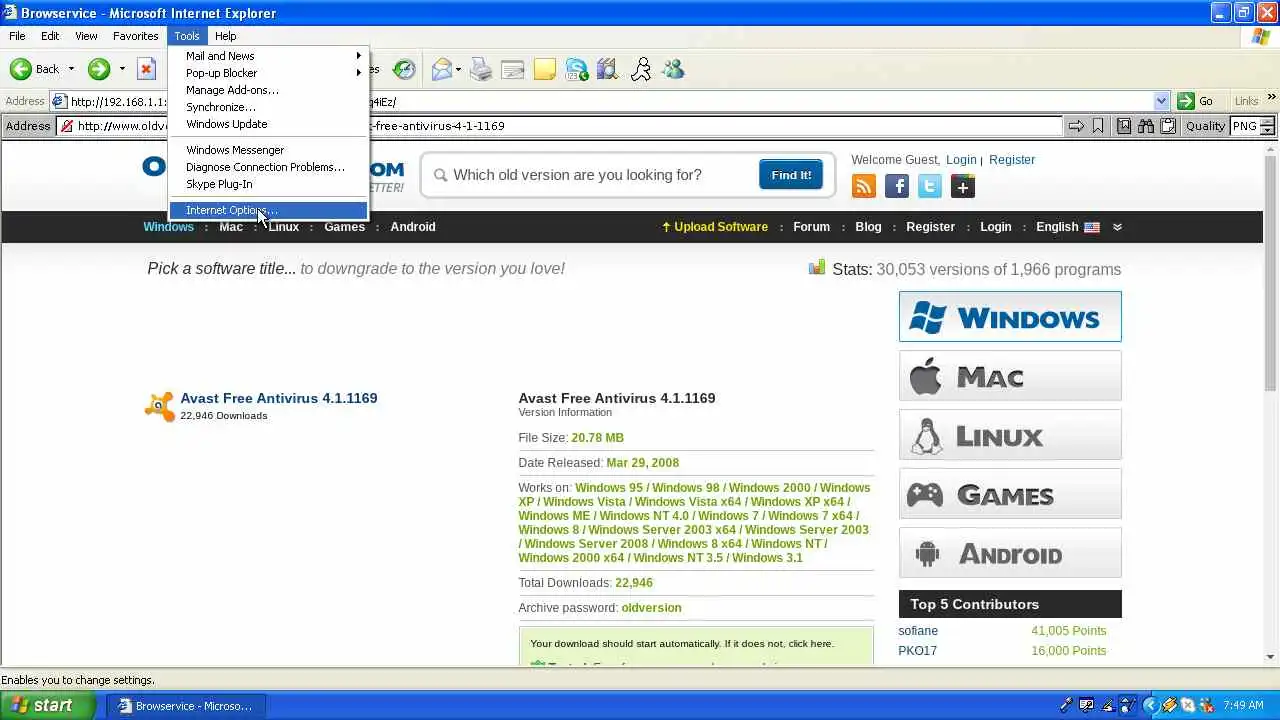Click the Login link beside Welcome Guest
This screenshot has width=1280, height=720.
961,160
